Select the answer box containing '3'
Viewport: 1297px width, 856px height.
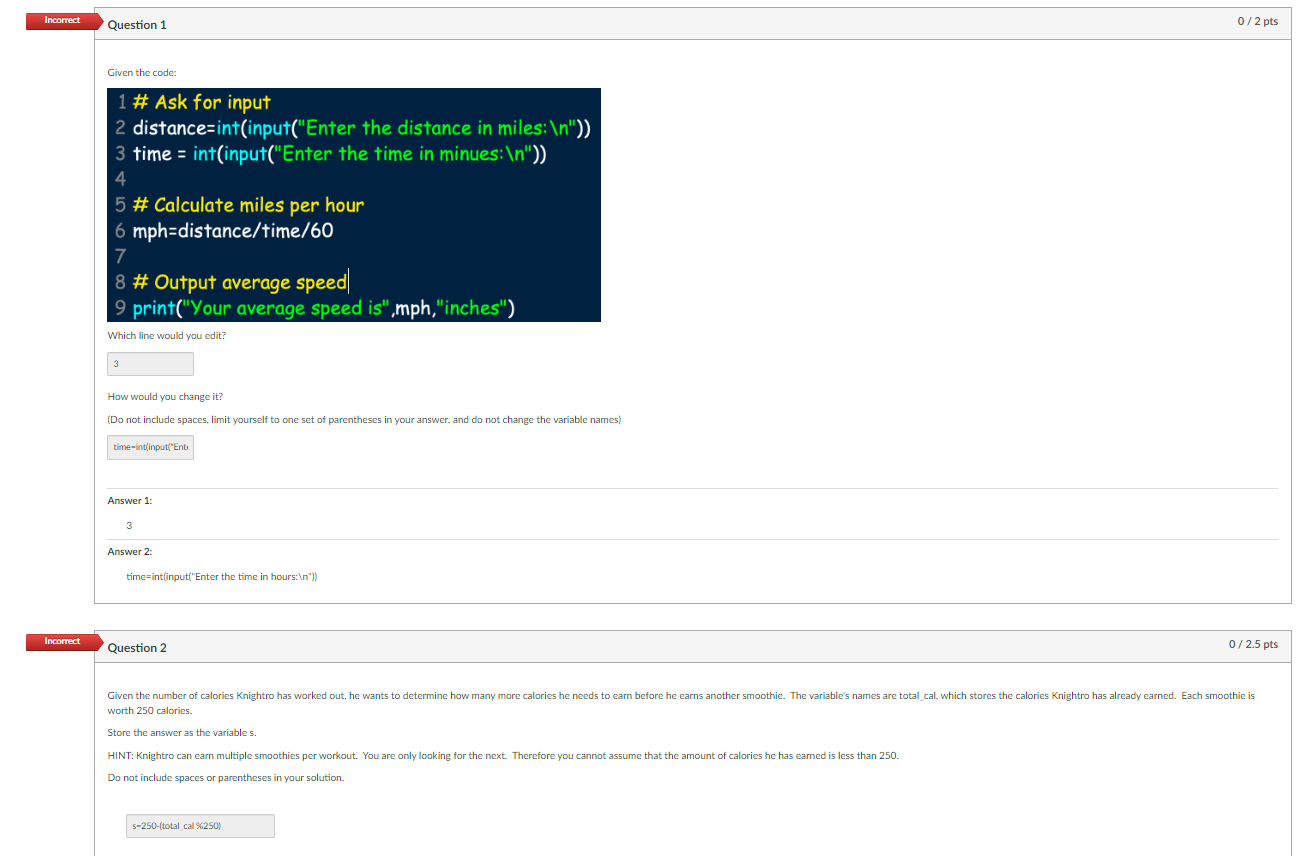coord(150,363)
